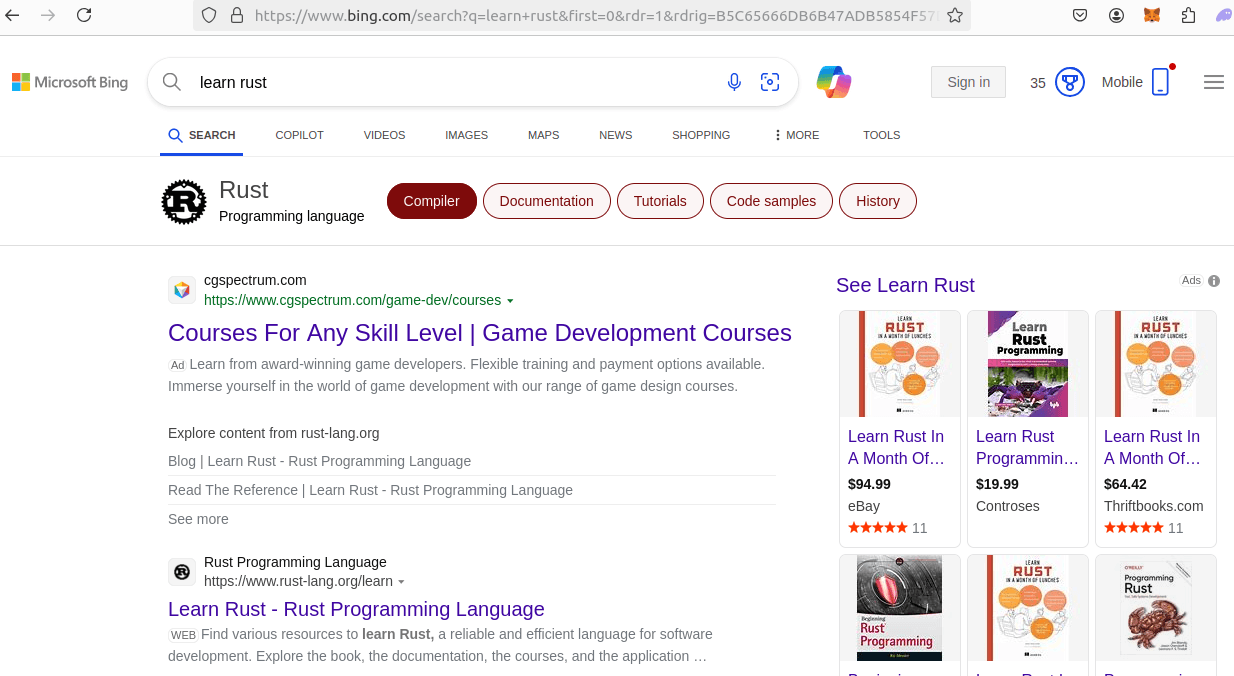Open the MetaMask fox extension
Screen dimensions: 1234x676
[1152, 15]
